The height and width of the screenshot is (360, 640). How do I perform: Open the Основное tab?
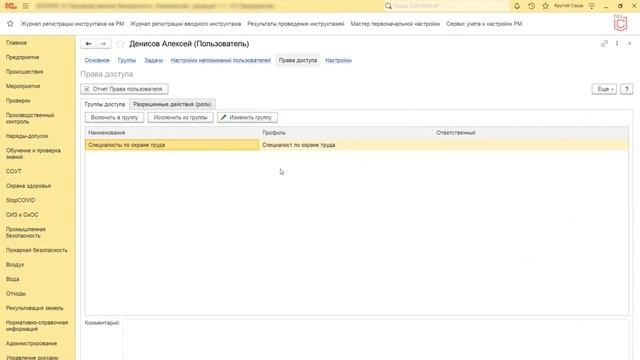click(x=97, y=60)
